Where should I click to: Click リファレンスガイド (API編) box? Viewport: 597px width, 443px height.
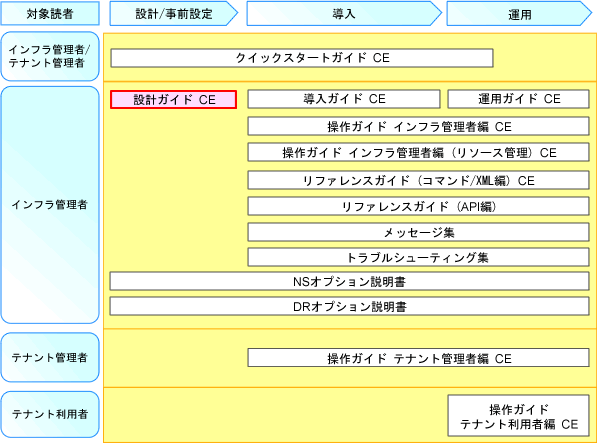click(418, 206)
